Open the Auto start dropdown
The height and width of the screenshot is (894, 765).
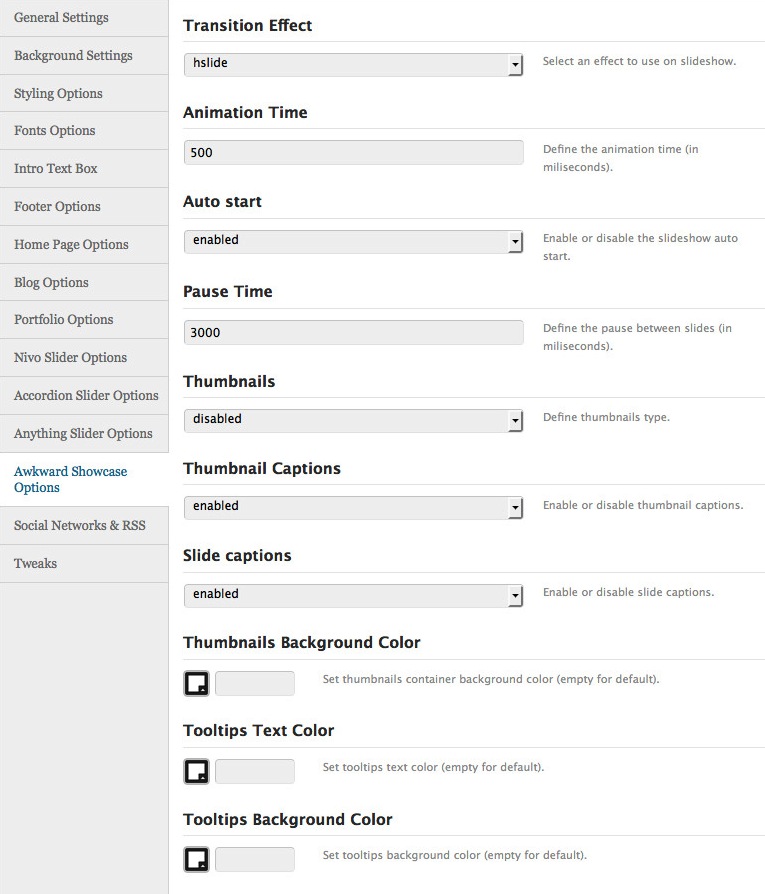pos(353,242)
